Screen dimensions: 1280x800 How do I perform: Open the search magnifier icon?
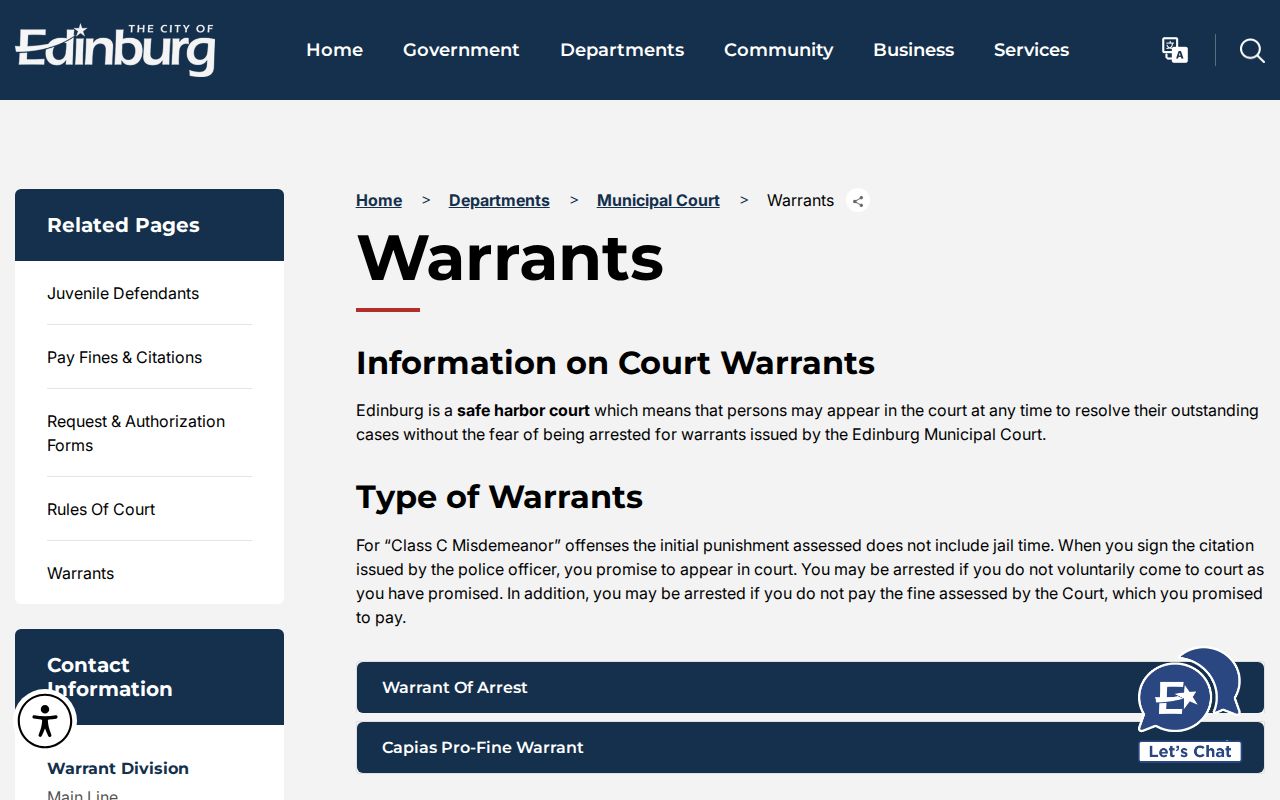(x=1252, y=50)
